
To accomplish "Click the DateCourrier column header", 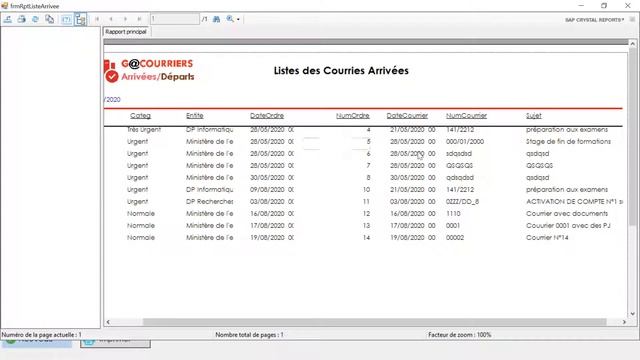I will (407, 116).
